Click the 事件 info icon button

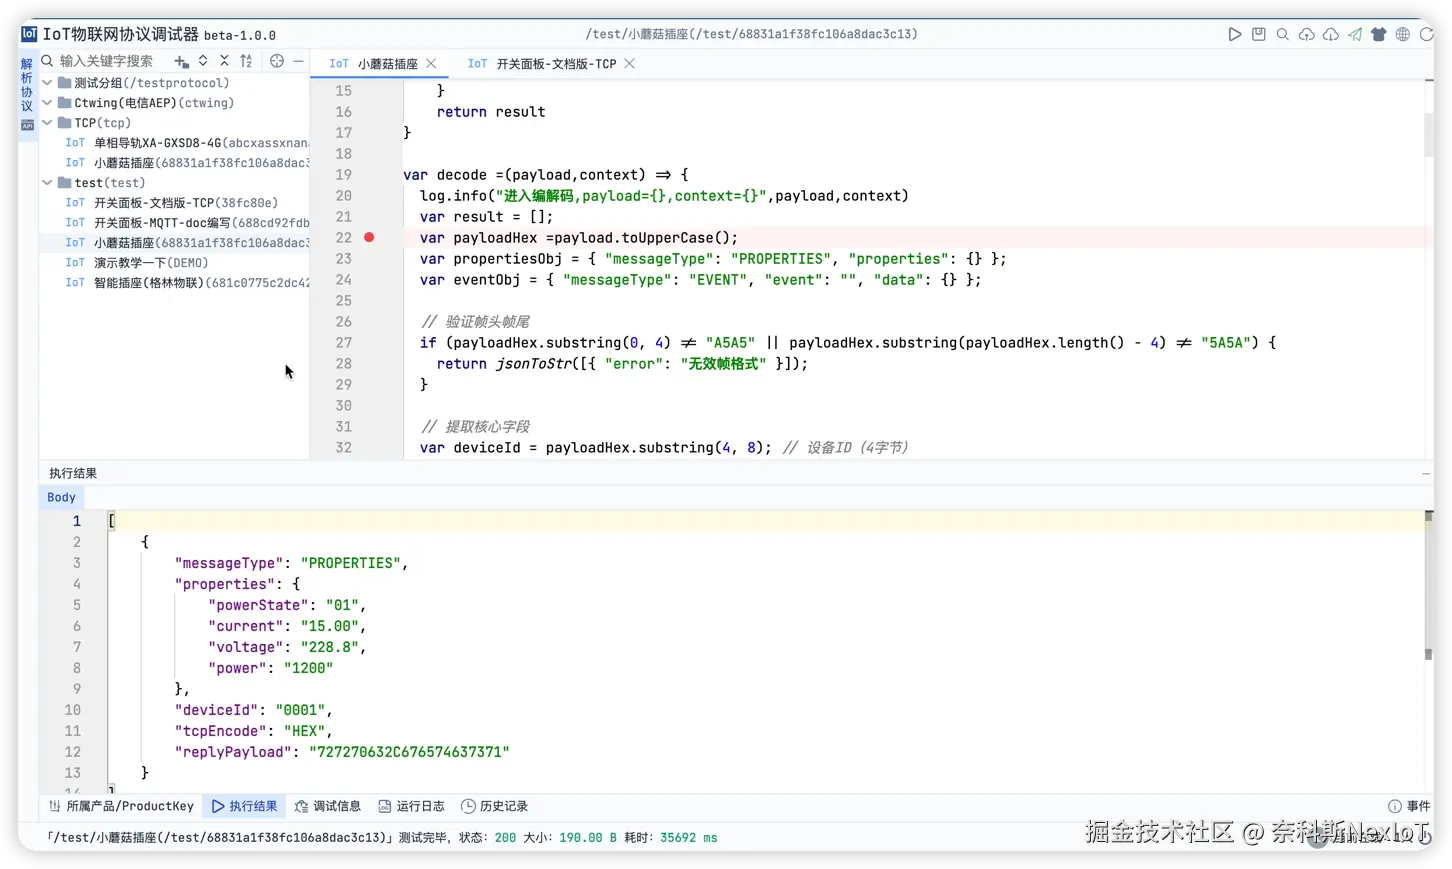[1409, 806]
